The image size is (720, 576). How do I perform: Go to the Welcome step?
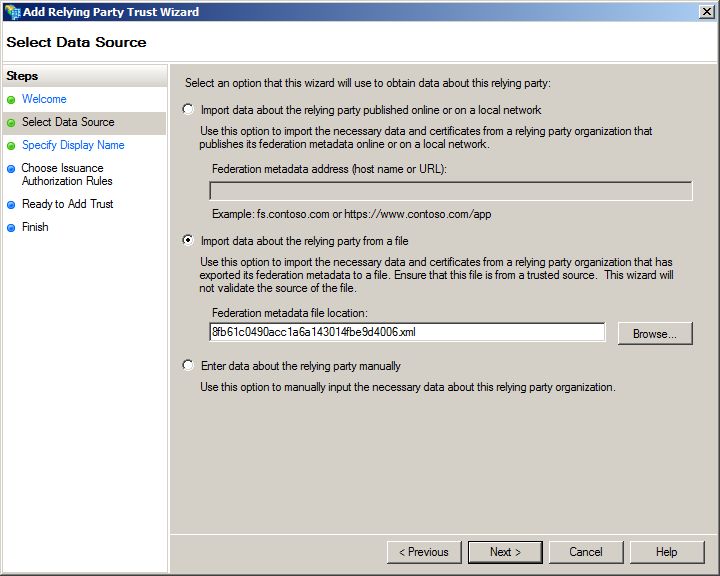(44, 99)
